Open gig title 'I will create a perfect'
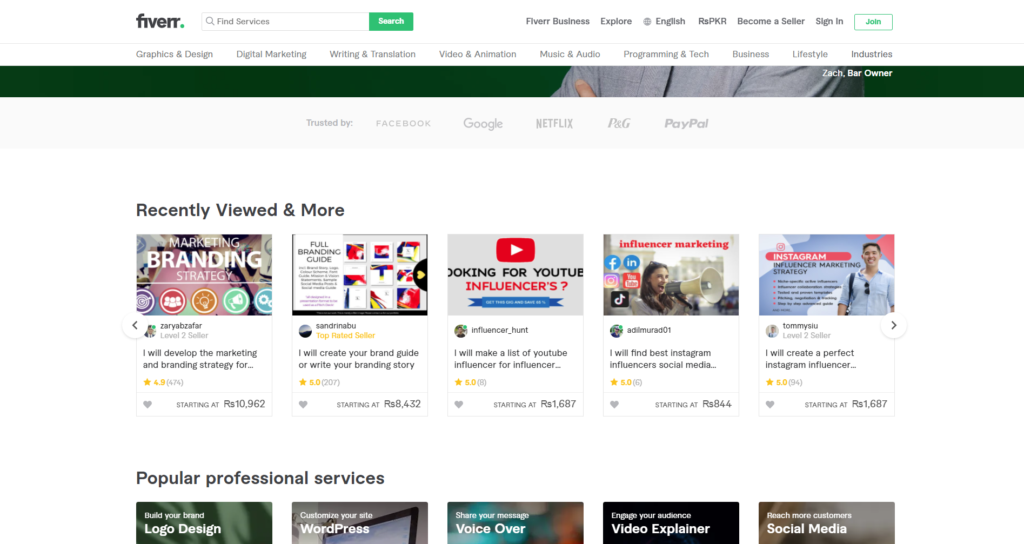1024x544 pixels. coord(810,359)
